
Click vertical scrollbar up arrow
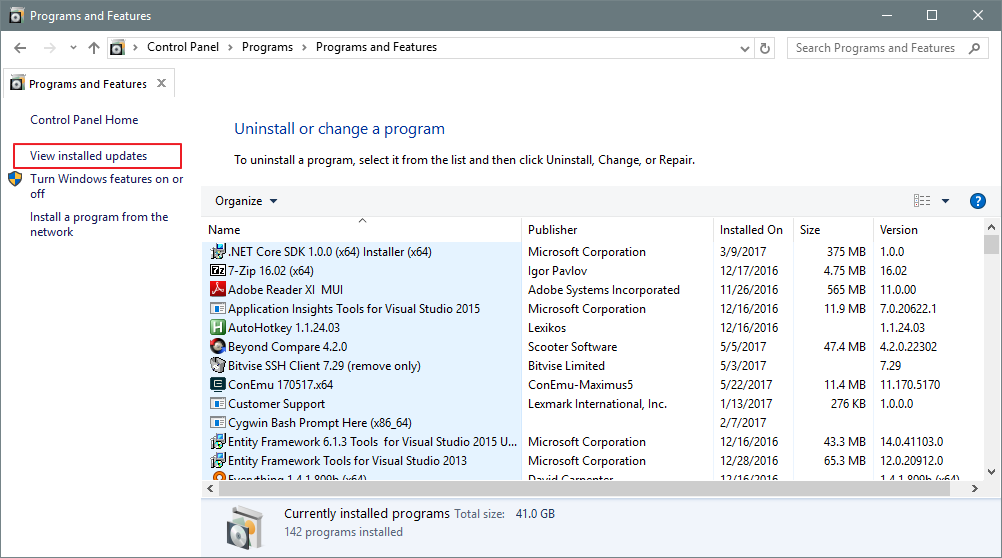(x=992, y=227)
